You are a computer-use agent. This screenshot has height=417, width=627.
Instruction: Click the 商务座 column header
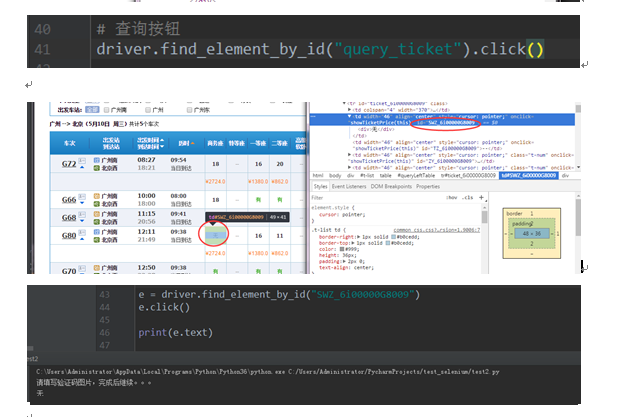tap(215, 143)
